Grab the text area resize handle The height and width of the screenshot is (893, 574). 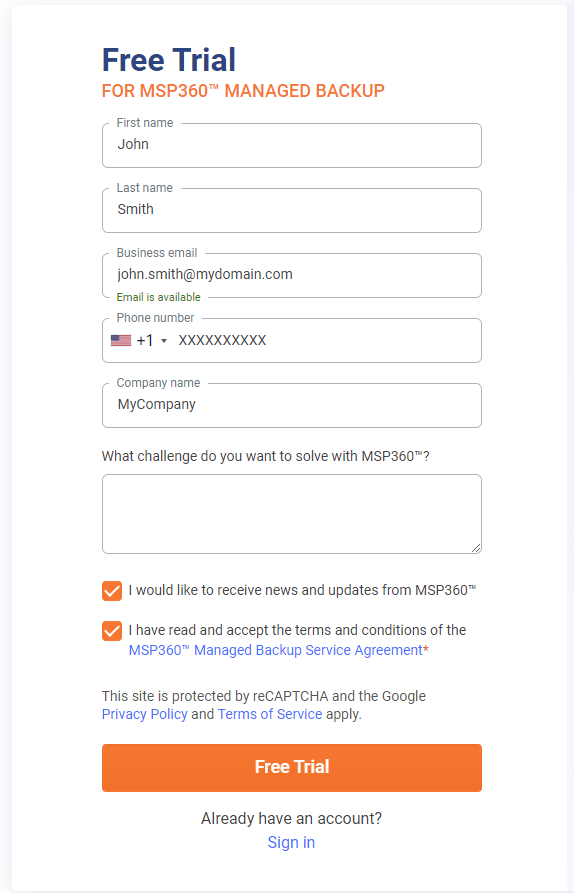tap(476, 548)
